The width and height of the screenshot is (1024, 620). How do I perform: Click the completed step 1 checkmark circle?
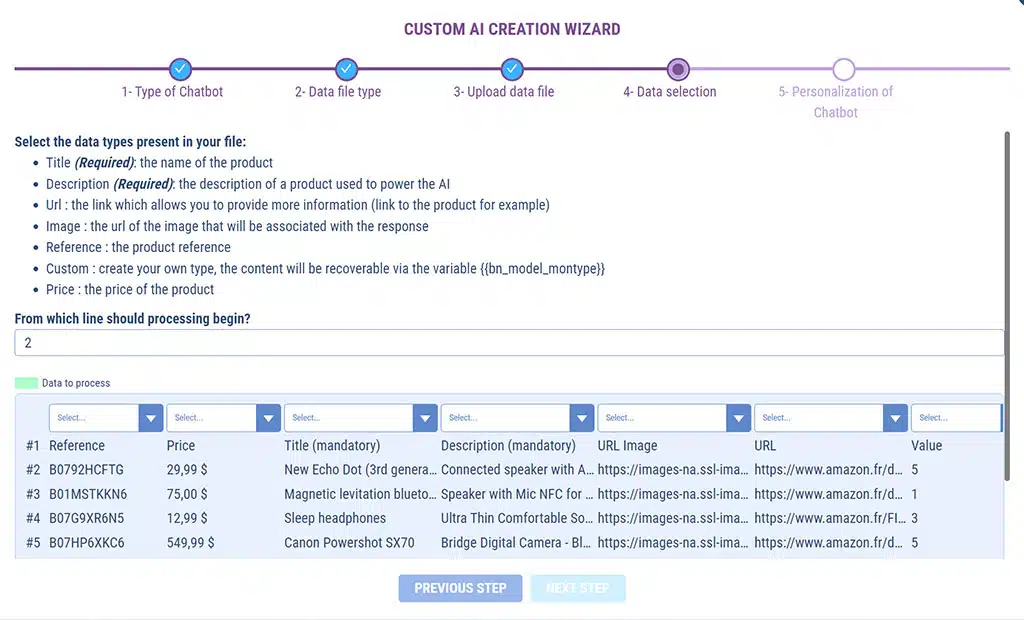[180, 69]
